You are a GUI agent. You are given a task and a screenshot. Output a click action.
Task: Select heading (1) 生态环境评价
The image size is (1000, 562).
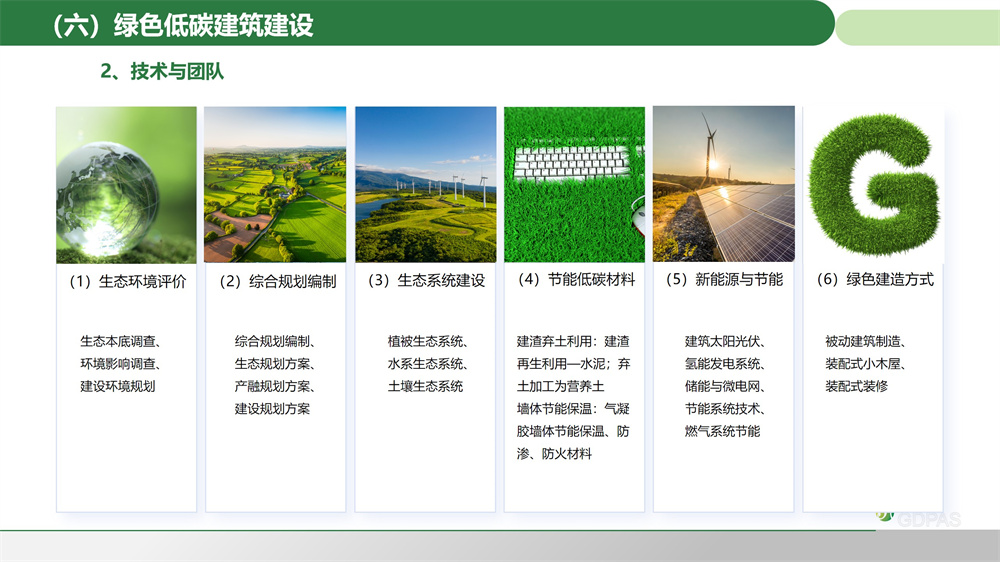126,281
